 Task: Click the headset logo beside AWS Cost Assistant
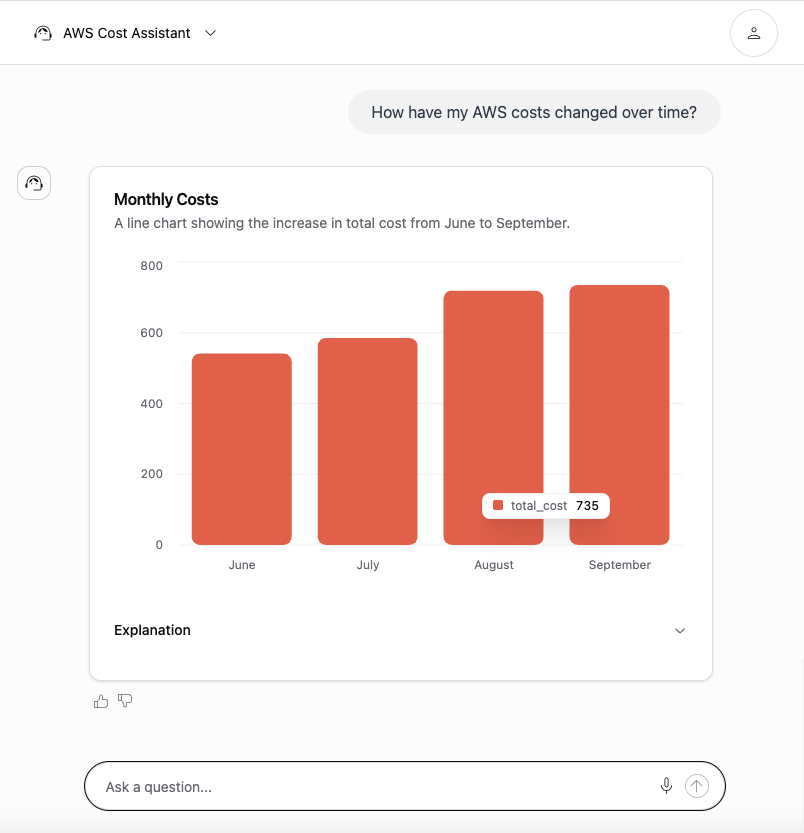coord(42,32)
